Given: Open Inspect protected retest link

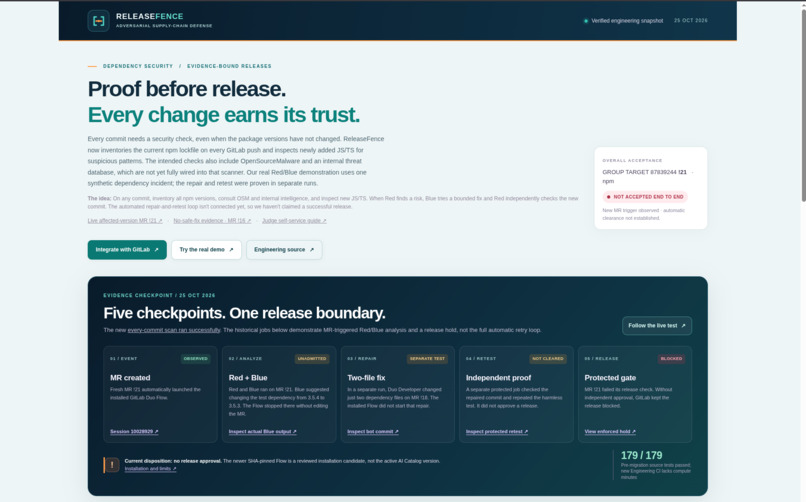Looking at the screenshot, I should (x=497, y=432).
